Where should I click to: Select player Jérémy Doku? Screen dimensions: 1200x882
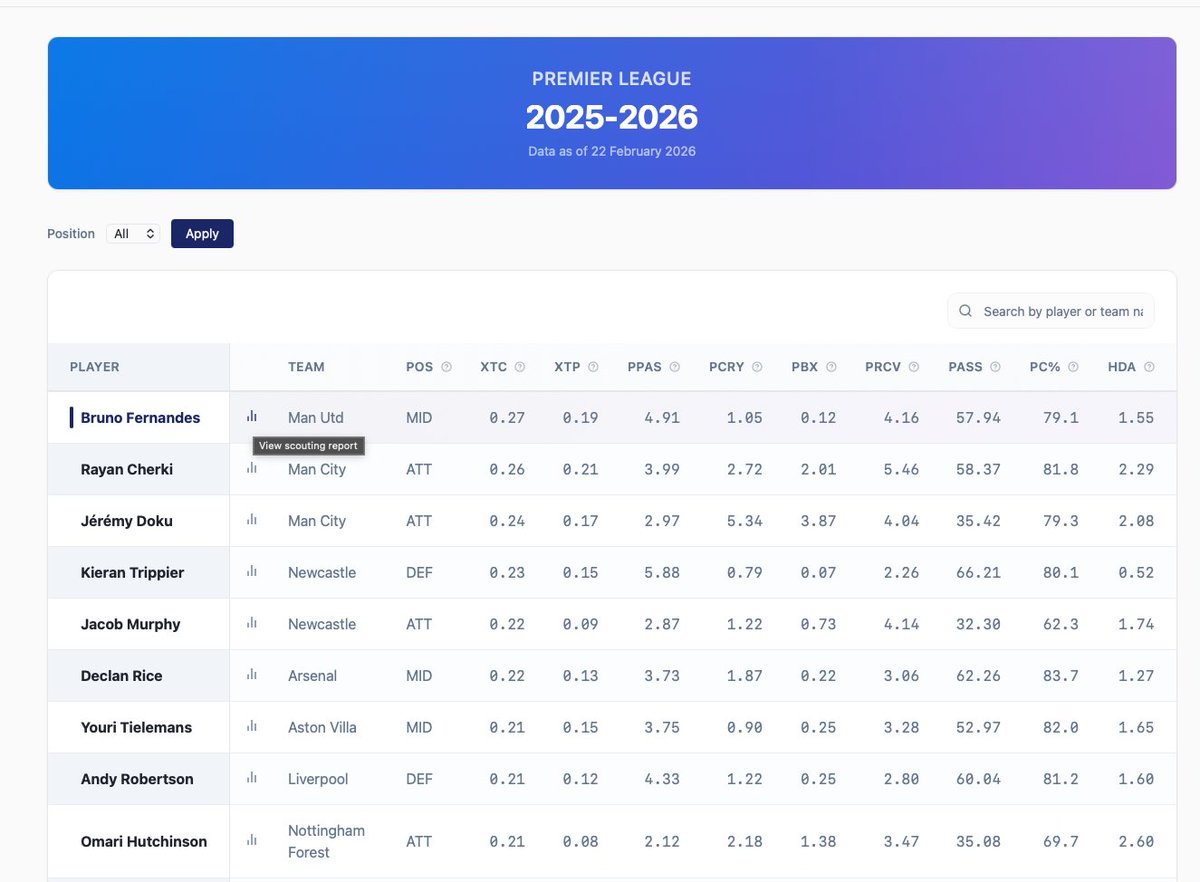click(127, 521)
